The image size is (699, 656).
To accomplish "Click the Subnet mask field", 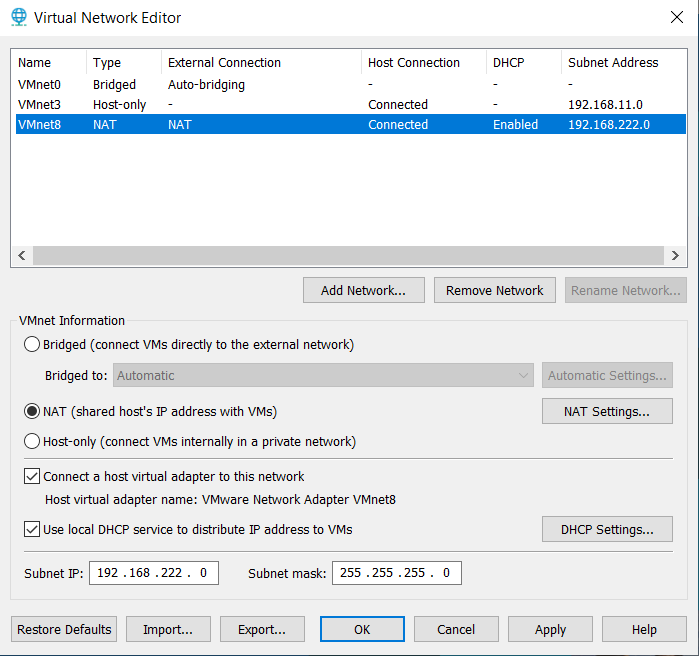I will click(397, 573).
